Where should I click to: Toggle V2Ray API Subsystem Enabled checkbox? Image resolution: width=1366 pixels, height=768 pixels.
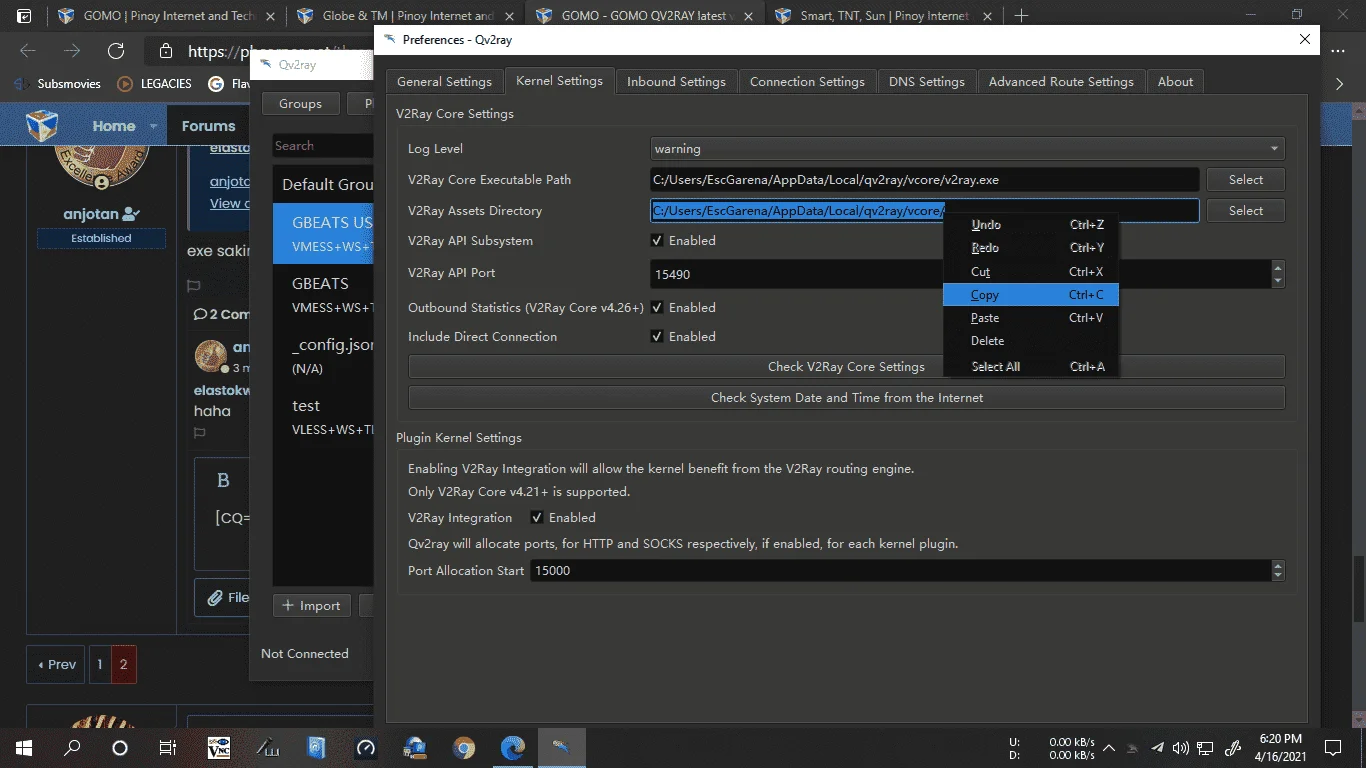(657, 241)
